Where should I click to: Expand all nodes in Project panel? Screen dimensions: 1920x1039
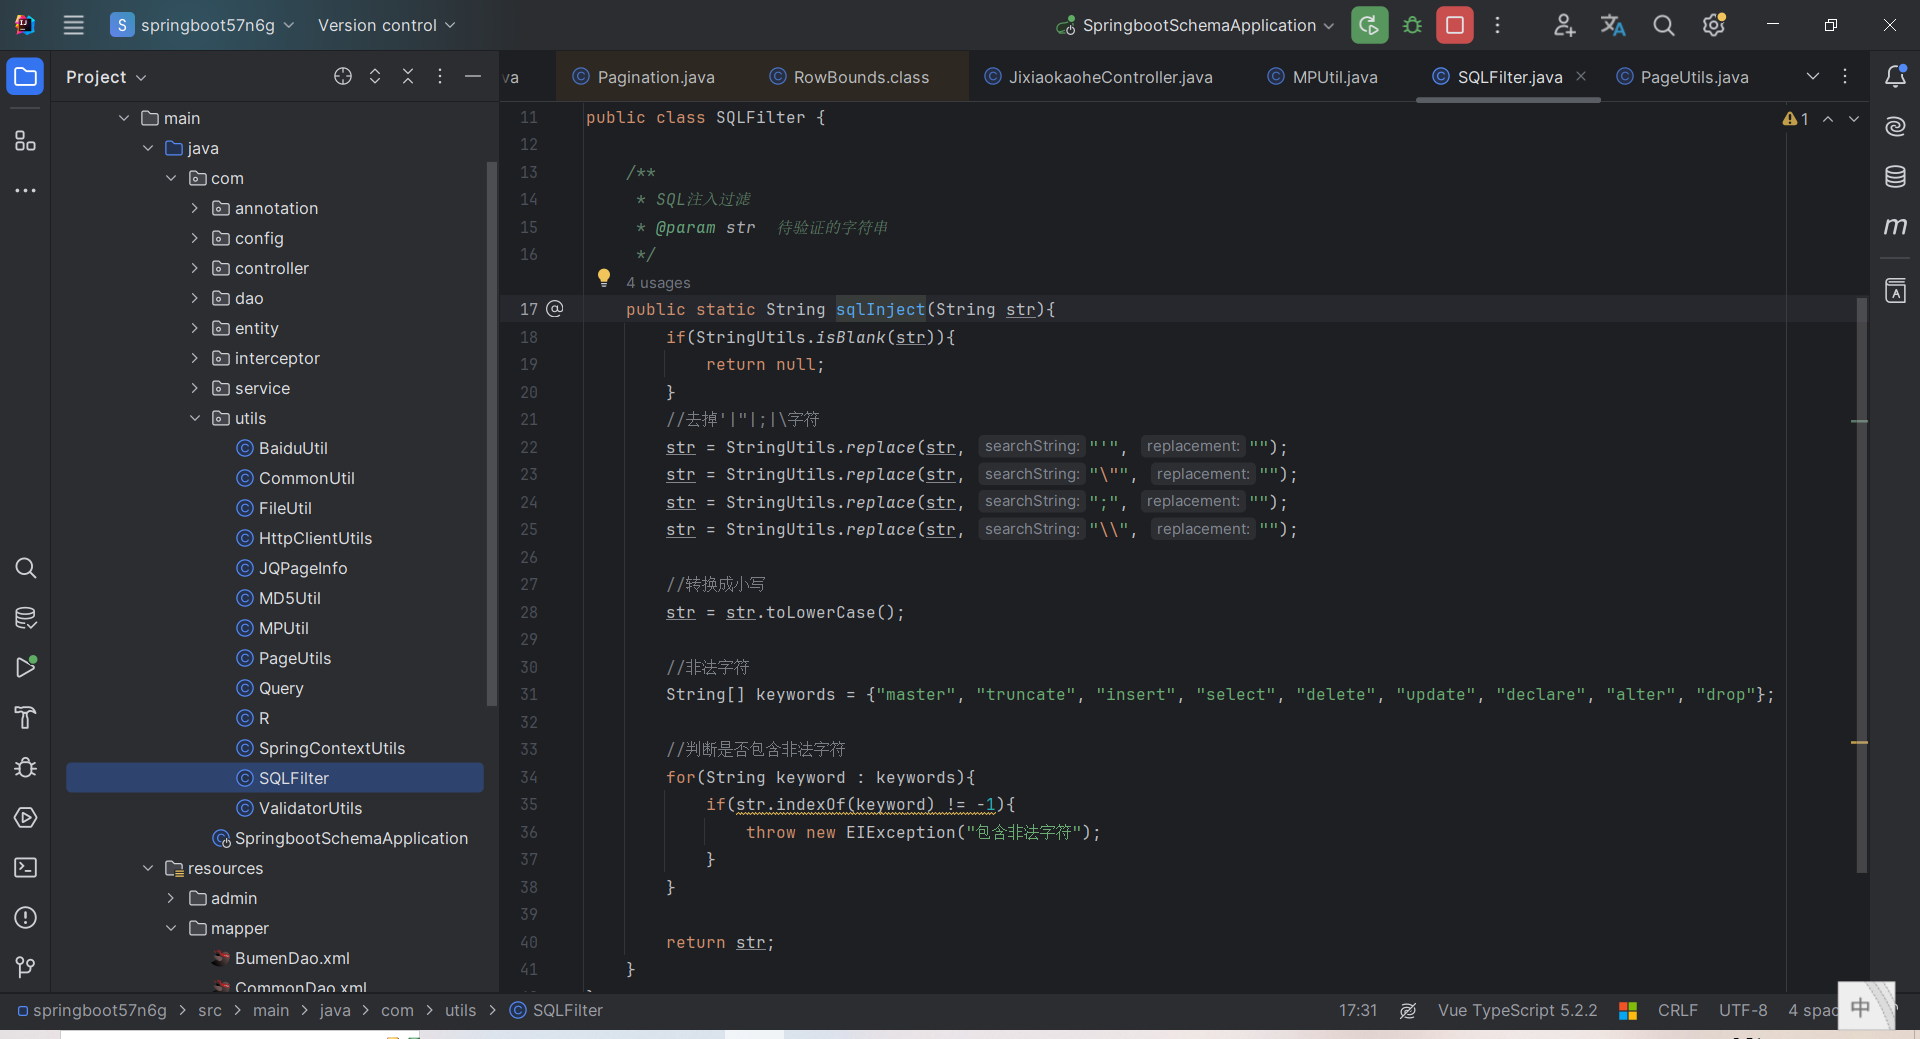point(375,76)
